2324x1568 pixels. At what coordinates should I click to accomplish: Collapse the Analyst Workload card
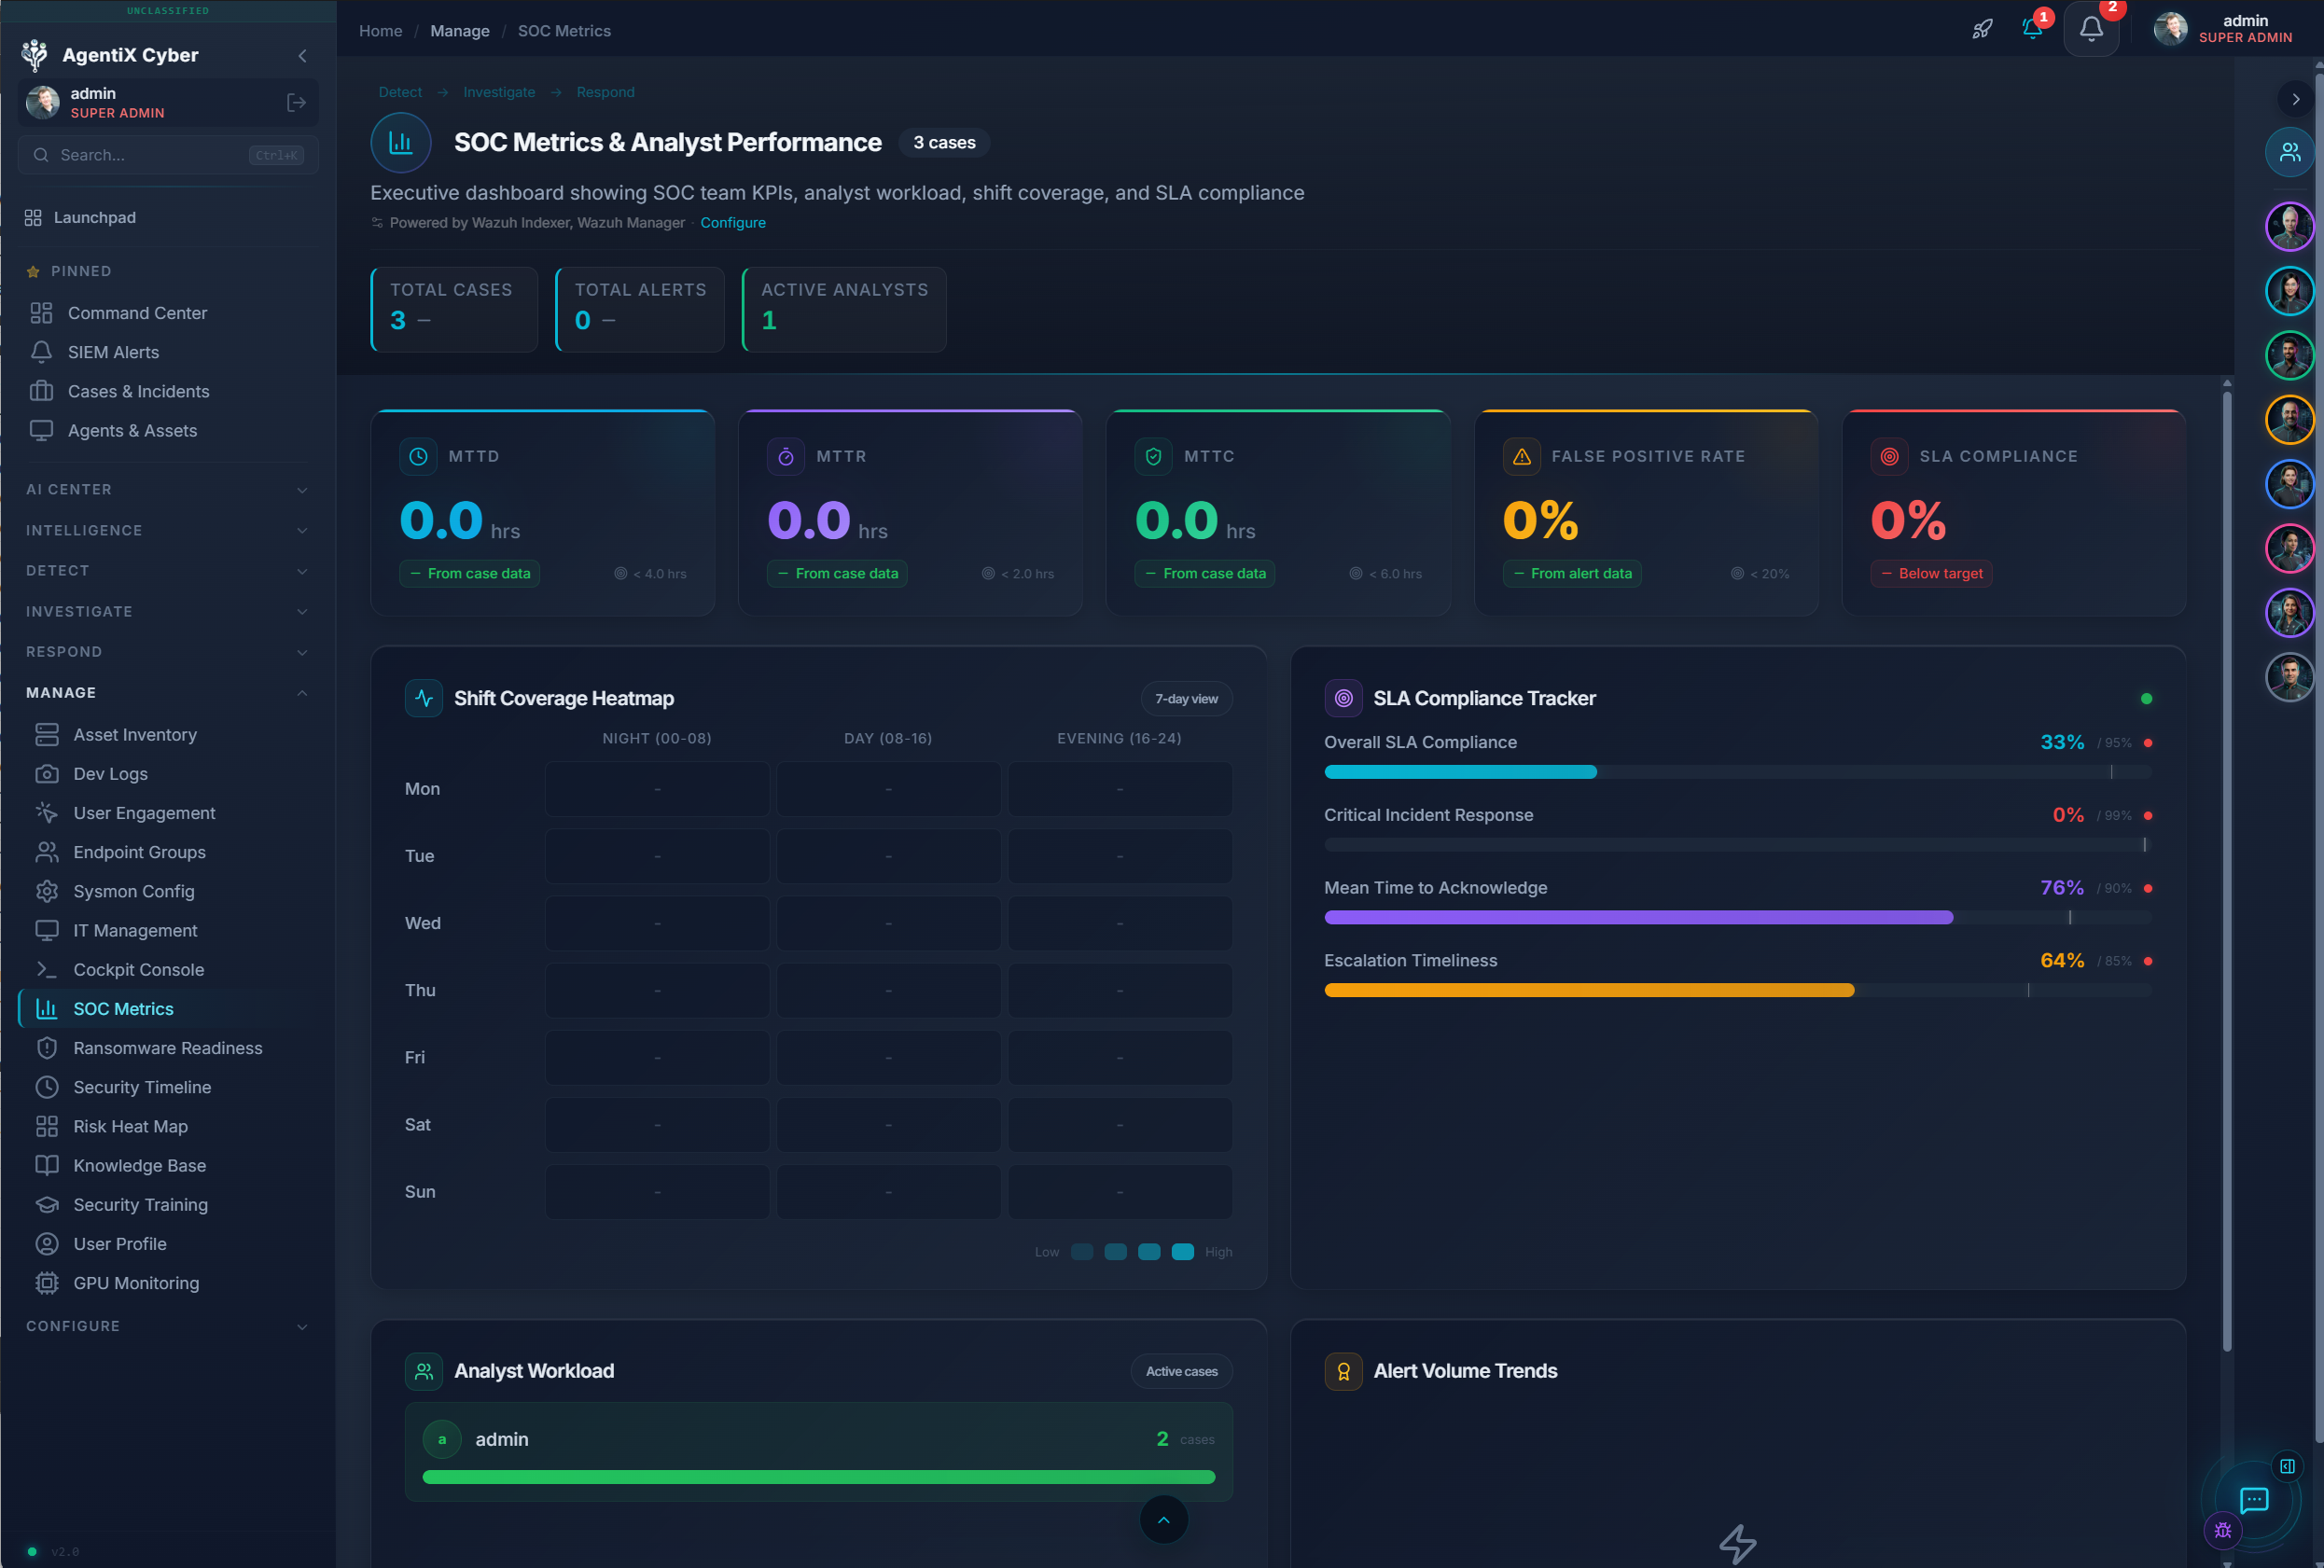click(x=1163, y=1519)
